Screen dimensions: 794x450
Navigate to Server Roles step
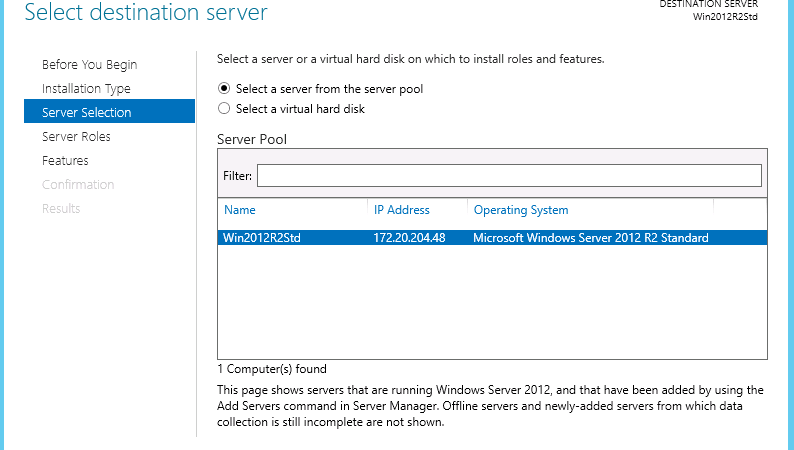pos(76,137)
